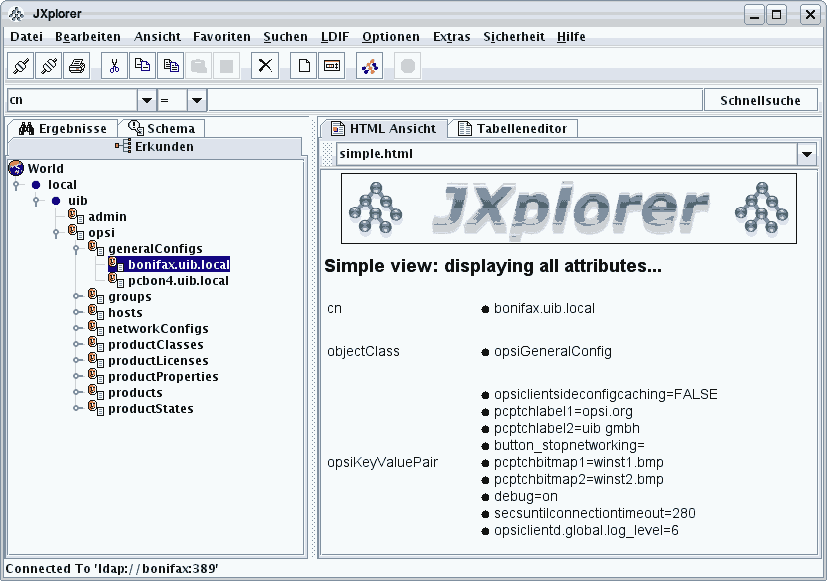Switch to the Tabelleneditor tab
827x581 pixels.
point(512,129)
